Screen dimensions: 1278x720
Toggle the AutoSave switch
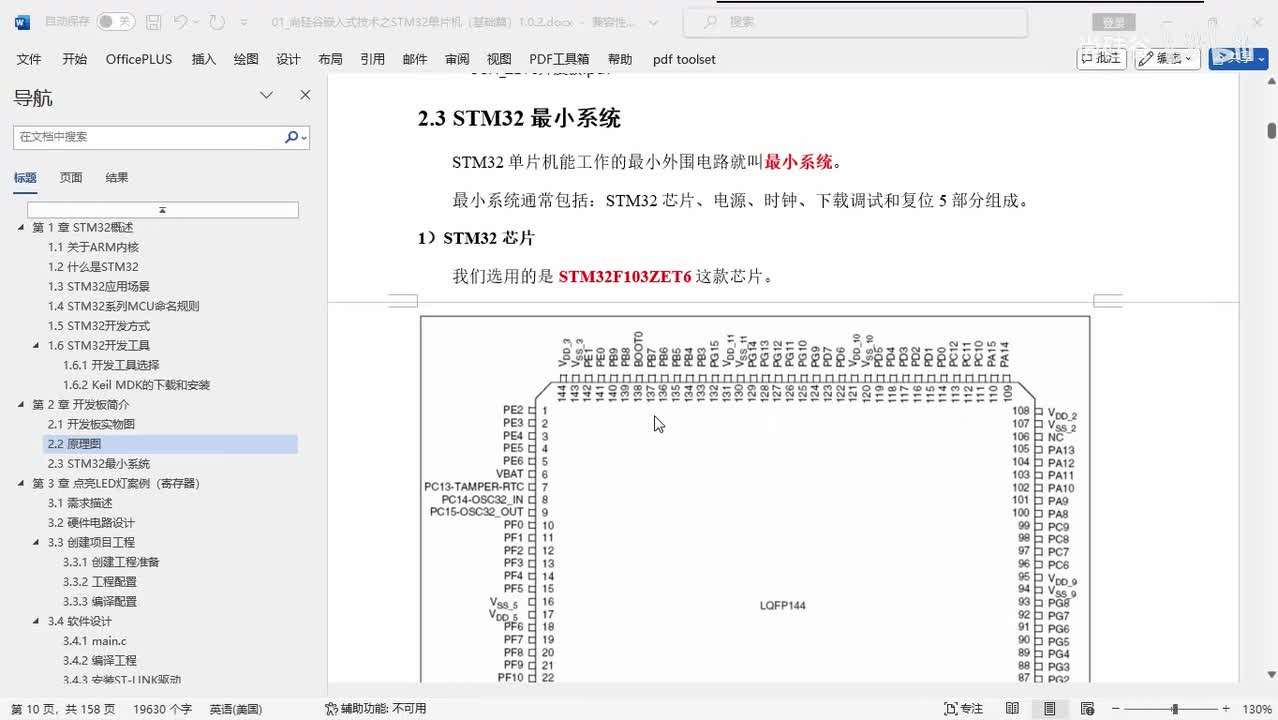pyautogui.click(x=116, y=21)
